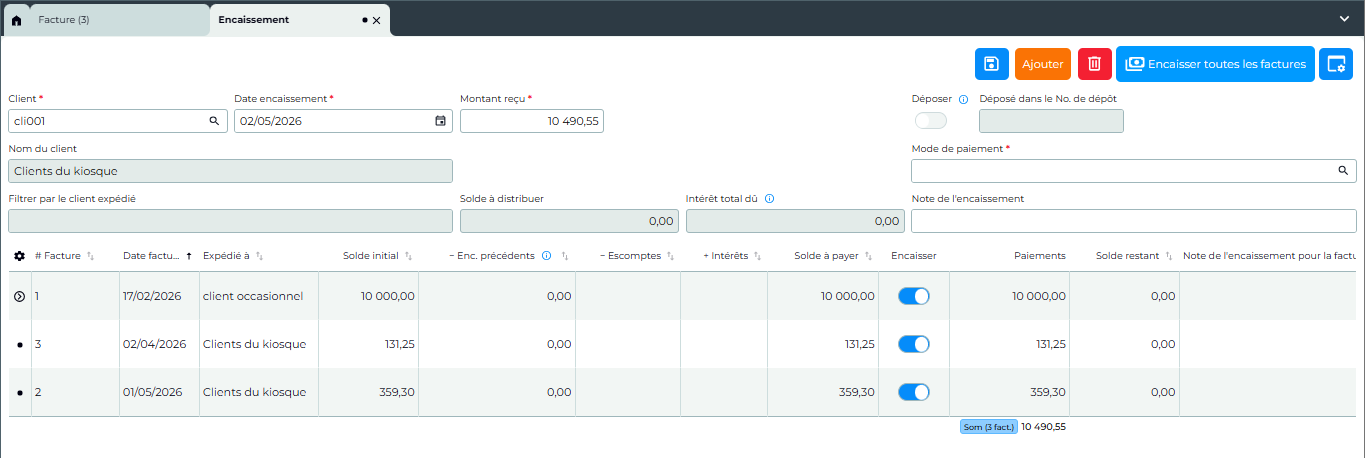Show the Intérêt total dû info icon

(770, 198)
